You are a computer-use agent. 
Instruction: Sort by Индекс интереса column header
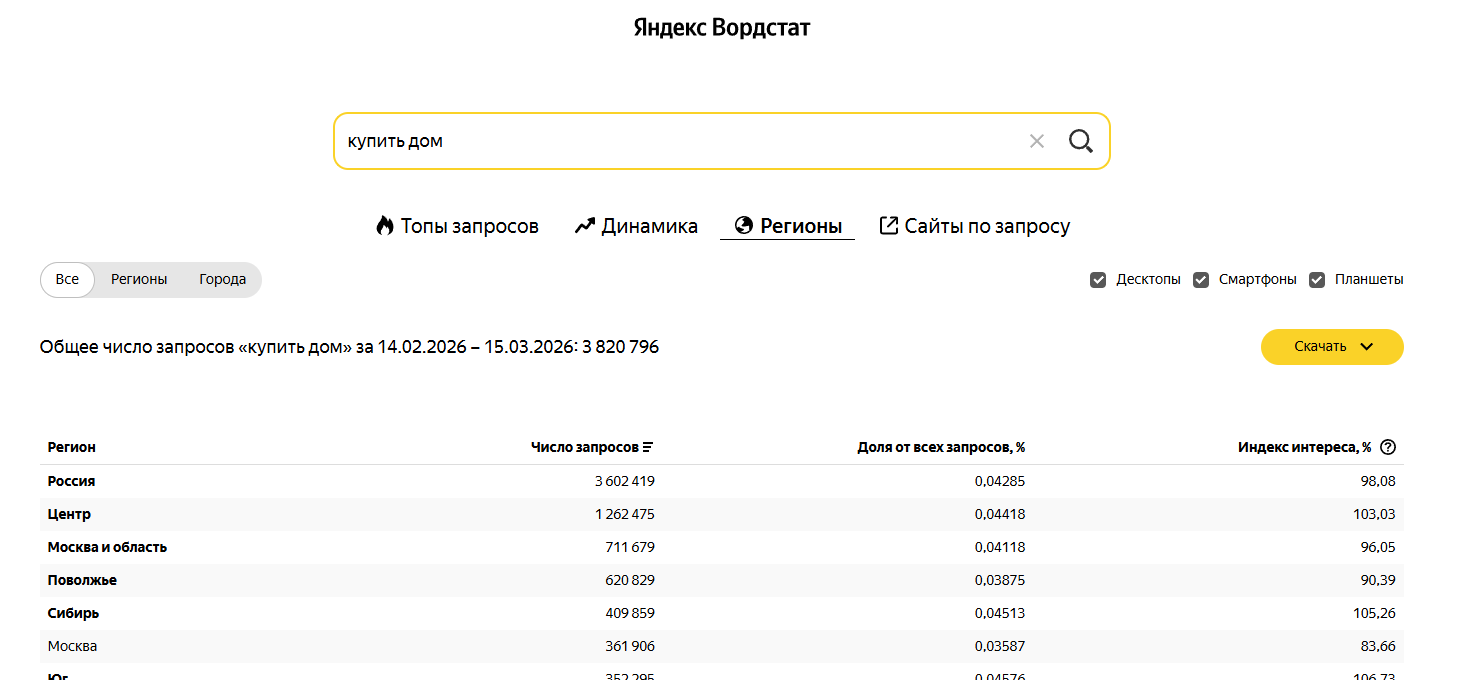[1305, 448]
